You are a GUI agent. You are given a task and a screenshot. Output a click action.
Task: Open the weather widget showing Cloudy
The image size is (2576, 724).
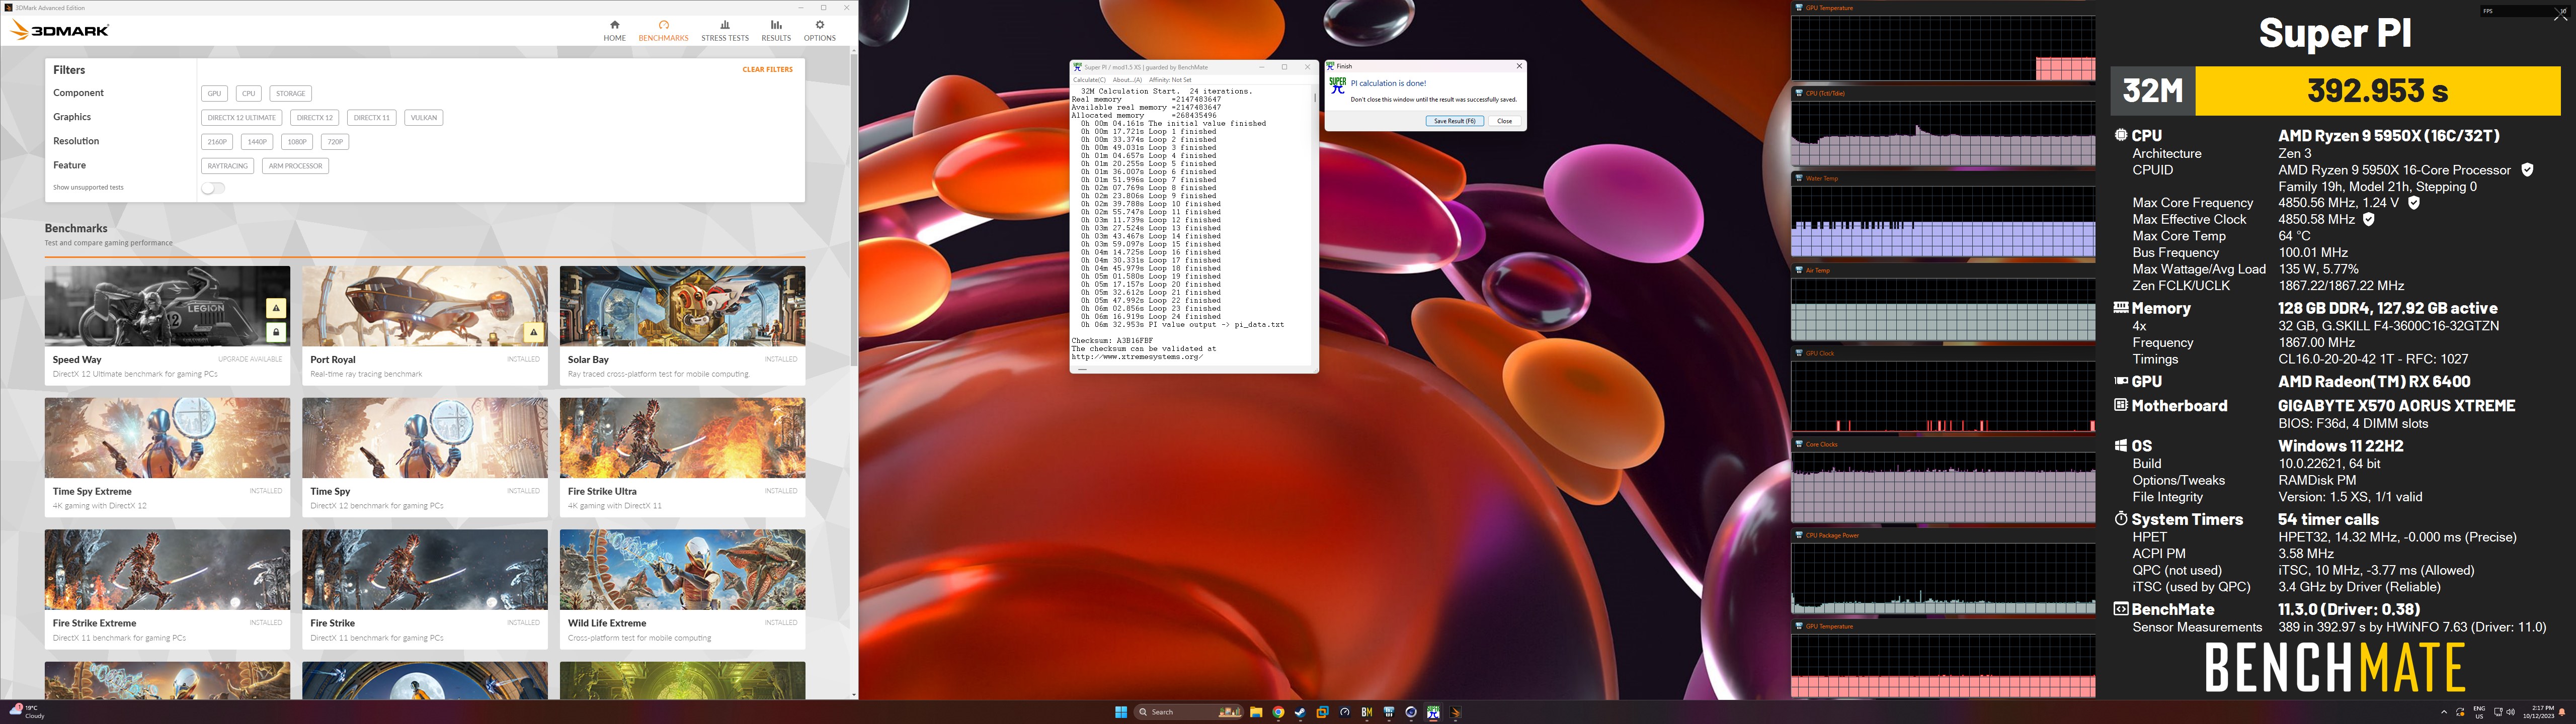click(x=28, y=712)
